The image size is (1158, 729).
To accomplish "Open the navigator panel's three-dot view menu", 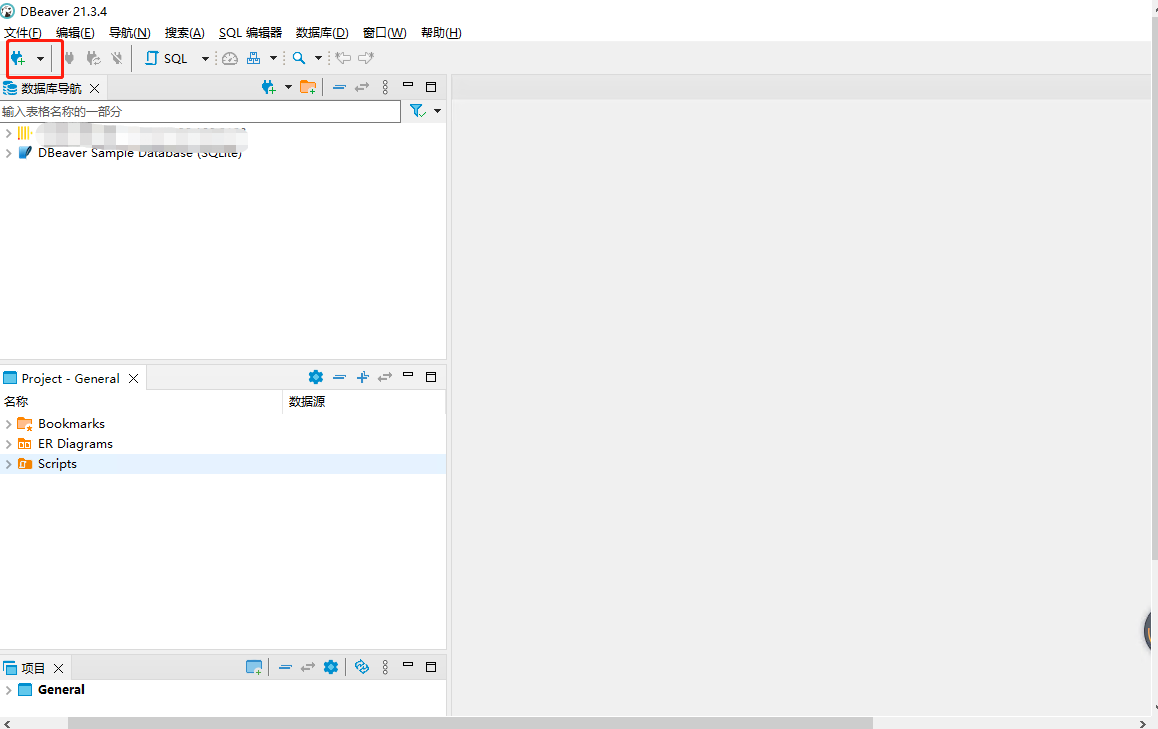I will [x=385, y=87].
